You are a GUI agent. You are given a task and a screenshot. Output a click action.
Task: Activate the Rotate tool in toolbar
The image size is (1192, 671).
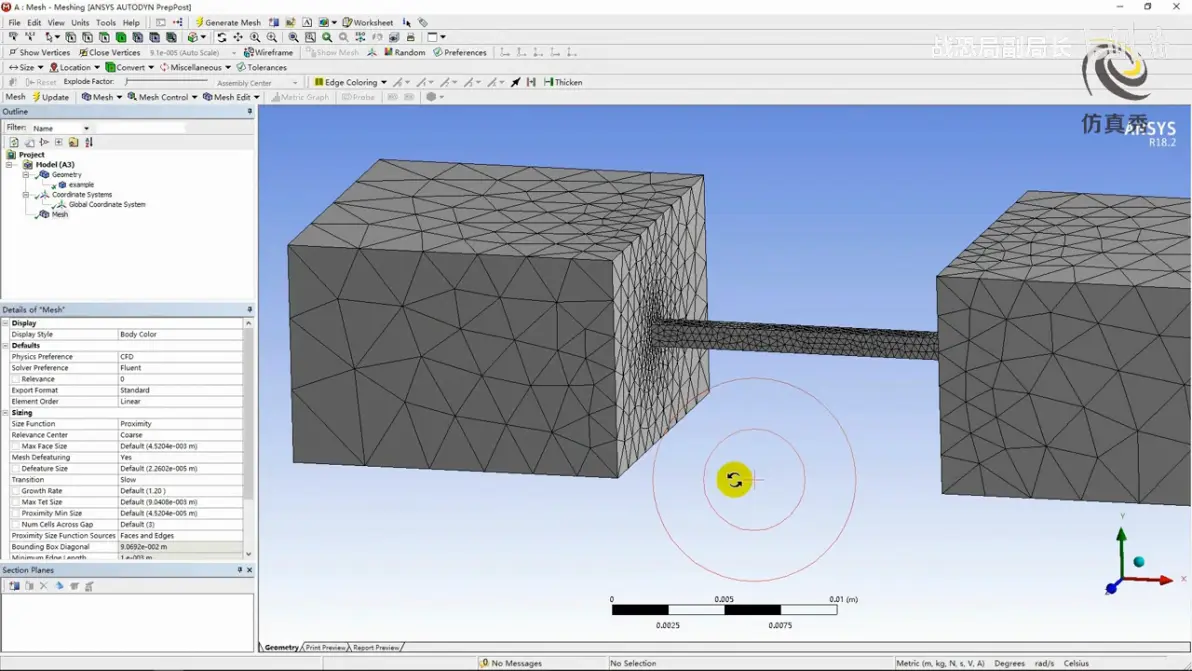(221, 37)
